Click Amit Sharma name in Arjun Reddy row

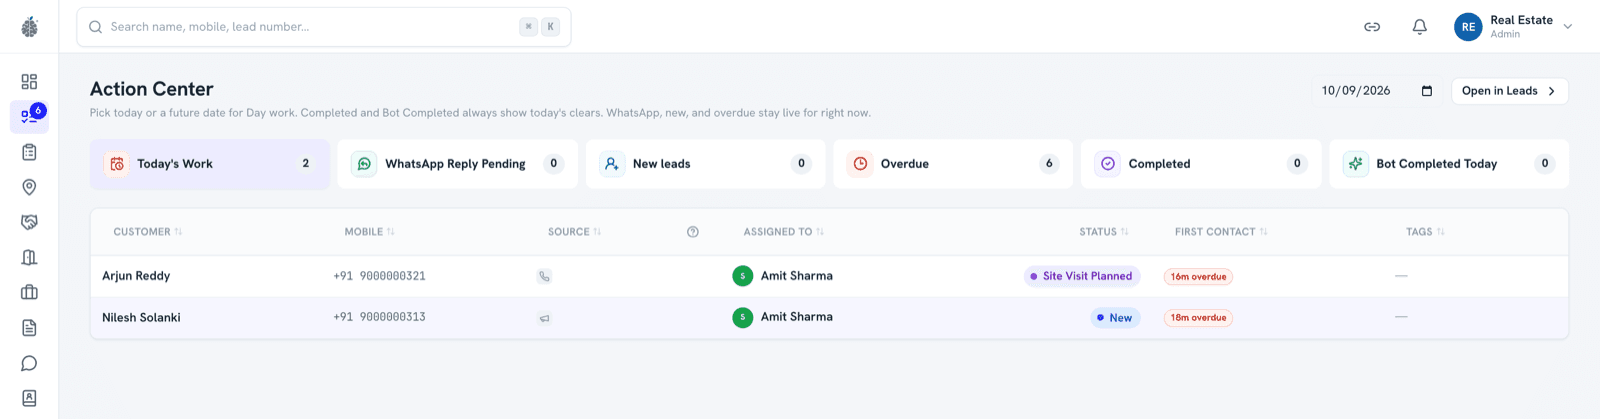(797, 276)
